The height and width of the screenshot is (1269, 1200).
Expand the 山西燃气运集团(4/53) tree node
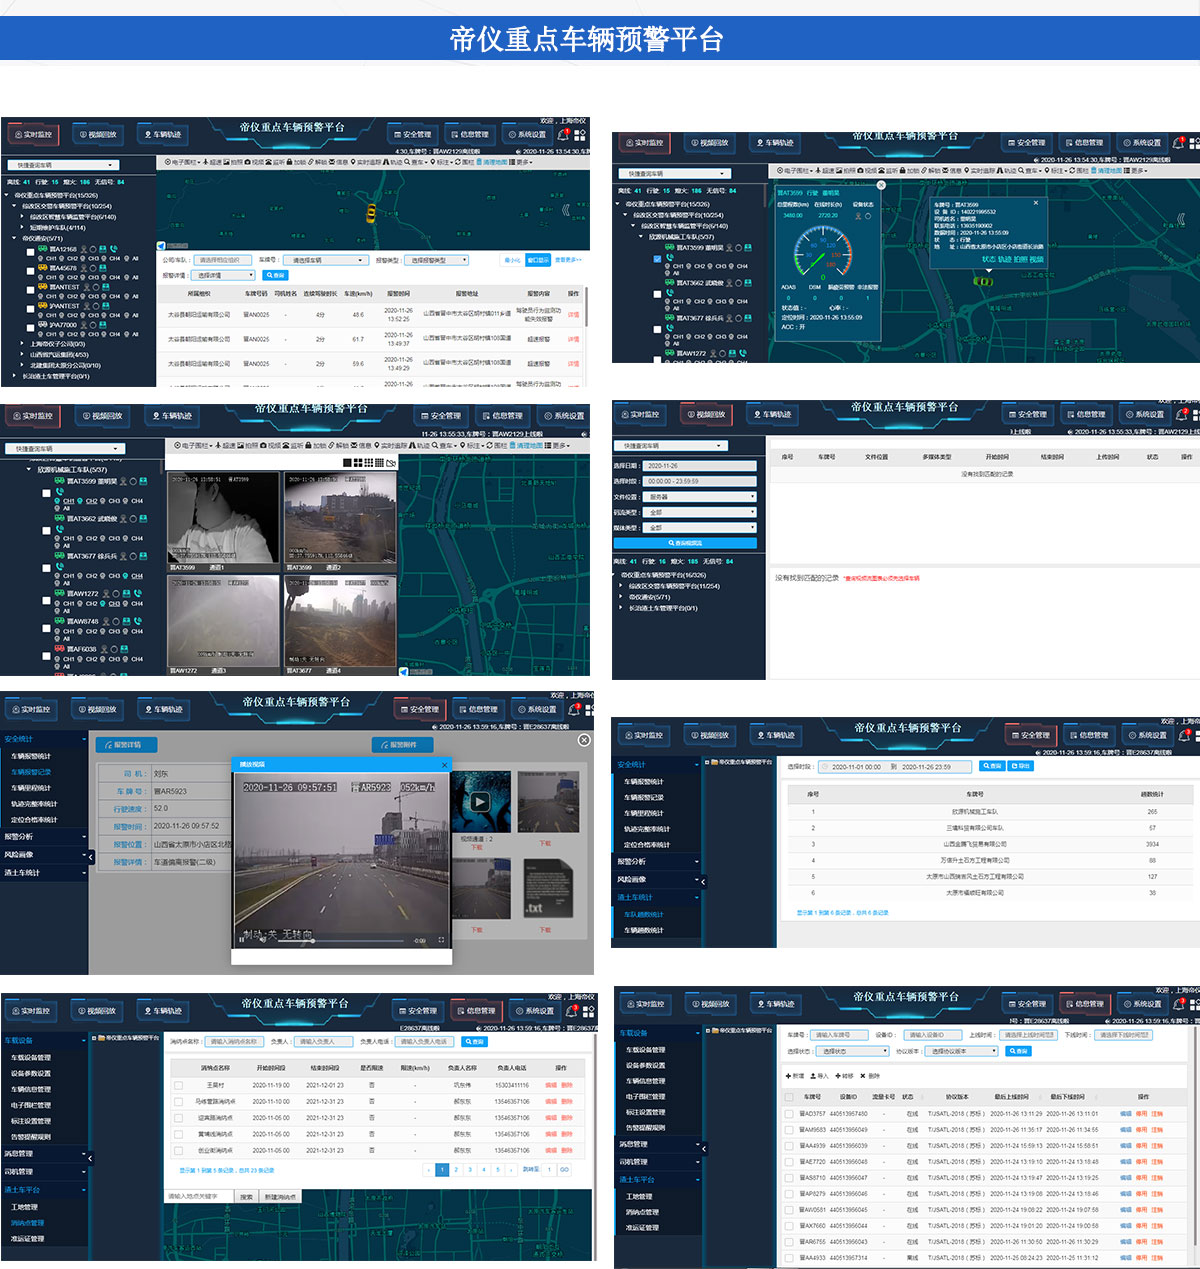21,354
